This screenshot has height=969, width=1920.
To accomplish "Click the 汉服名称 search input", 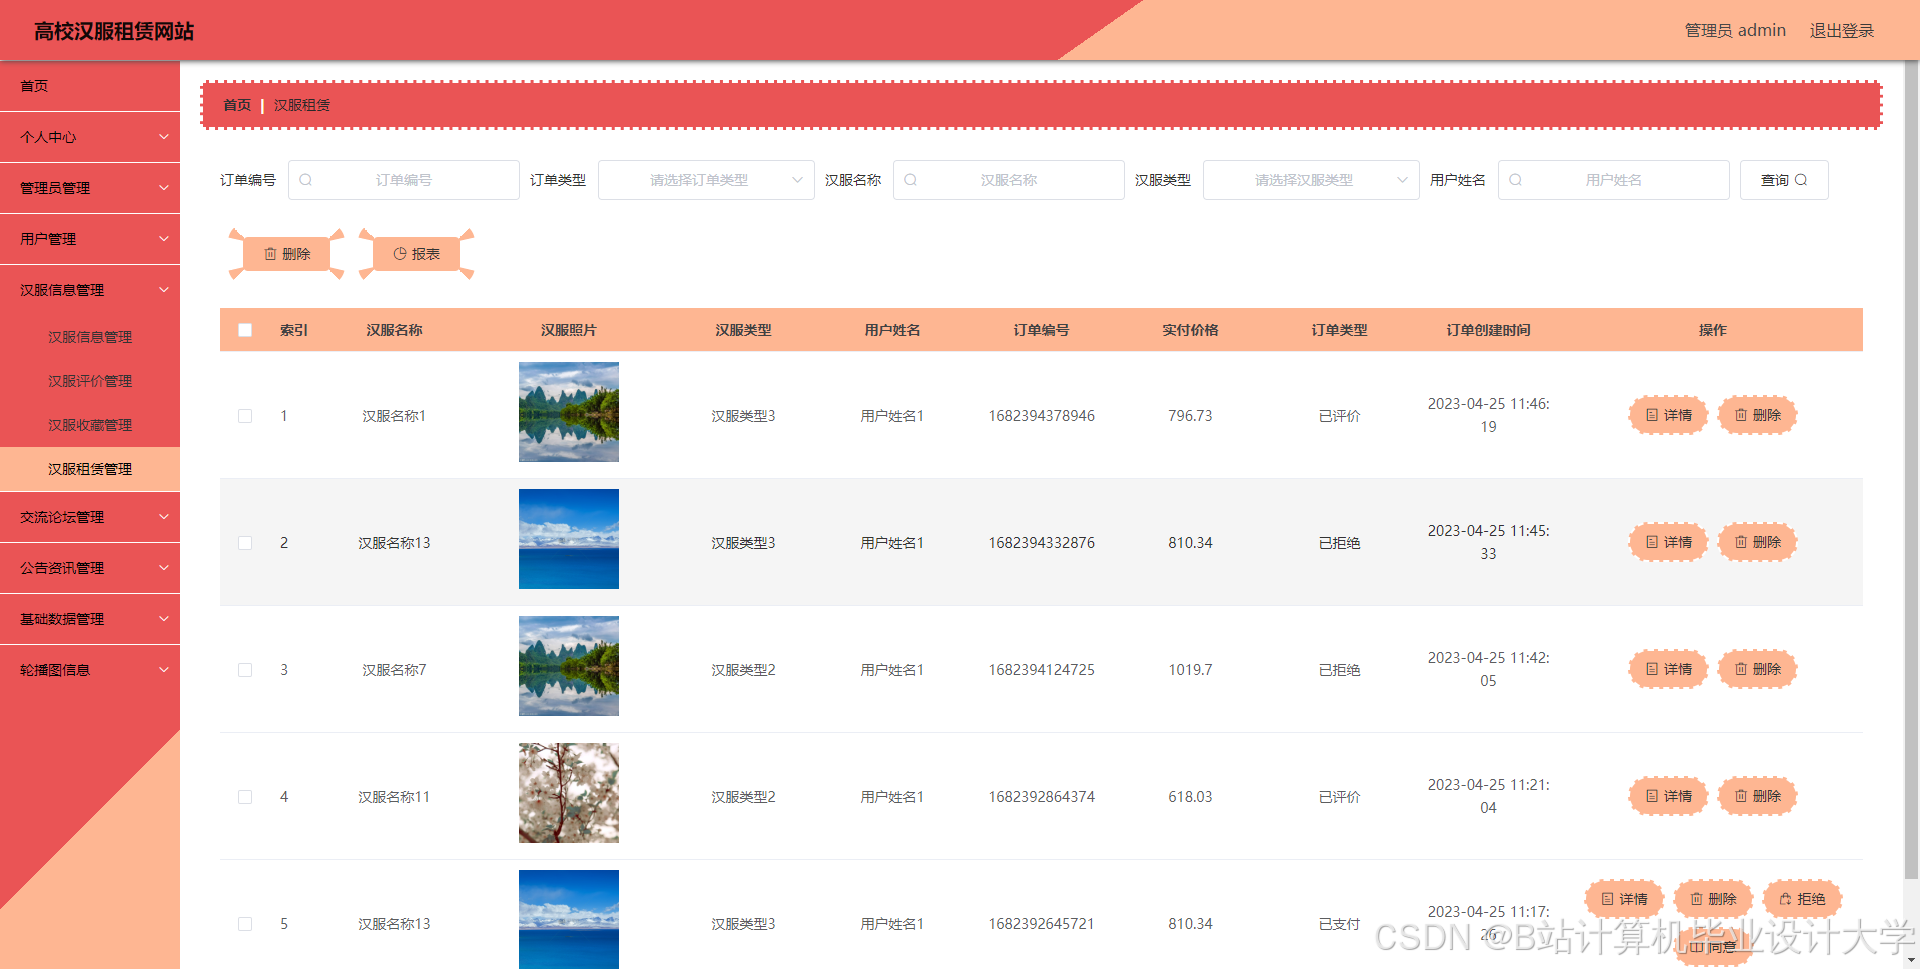I will 1008,180.
